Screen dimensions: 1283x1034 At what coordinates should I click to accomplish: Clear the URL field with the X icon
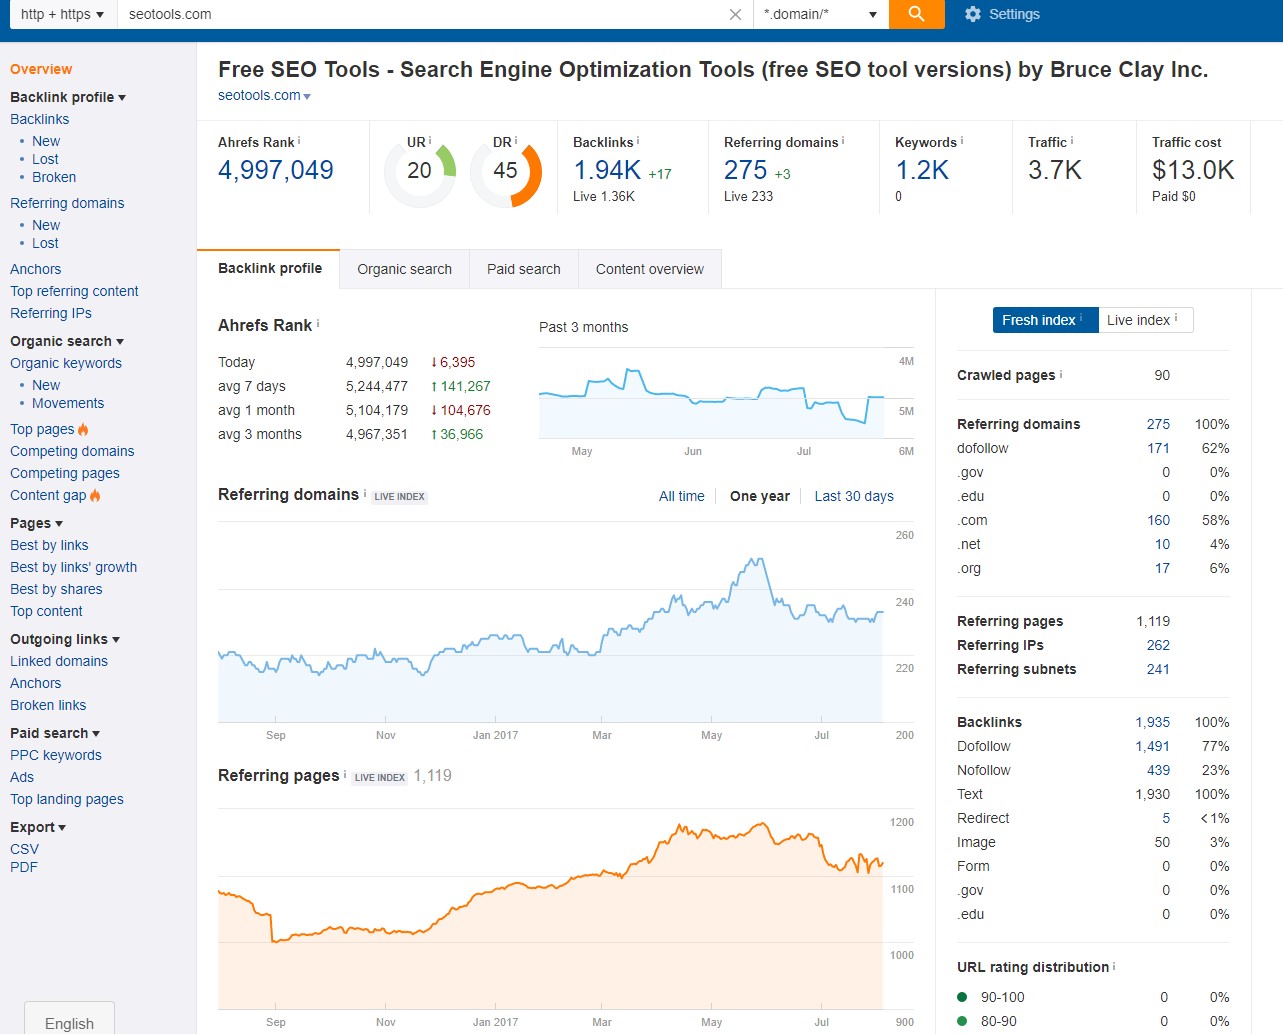point(735,14)
